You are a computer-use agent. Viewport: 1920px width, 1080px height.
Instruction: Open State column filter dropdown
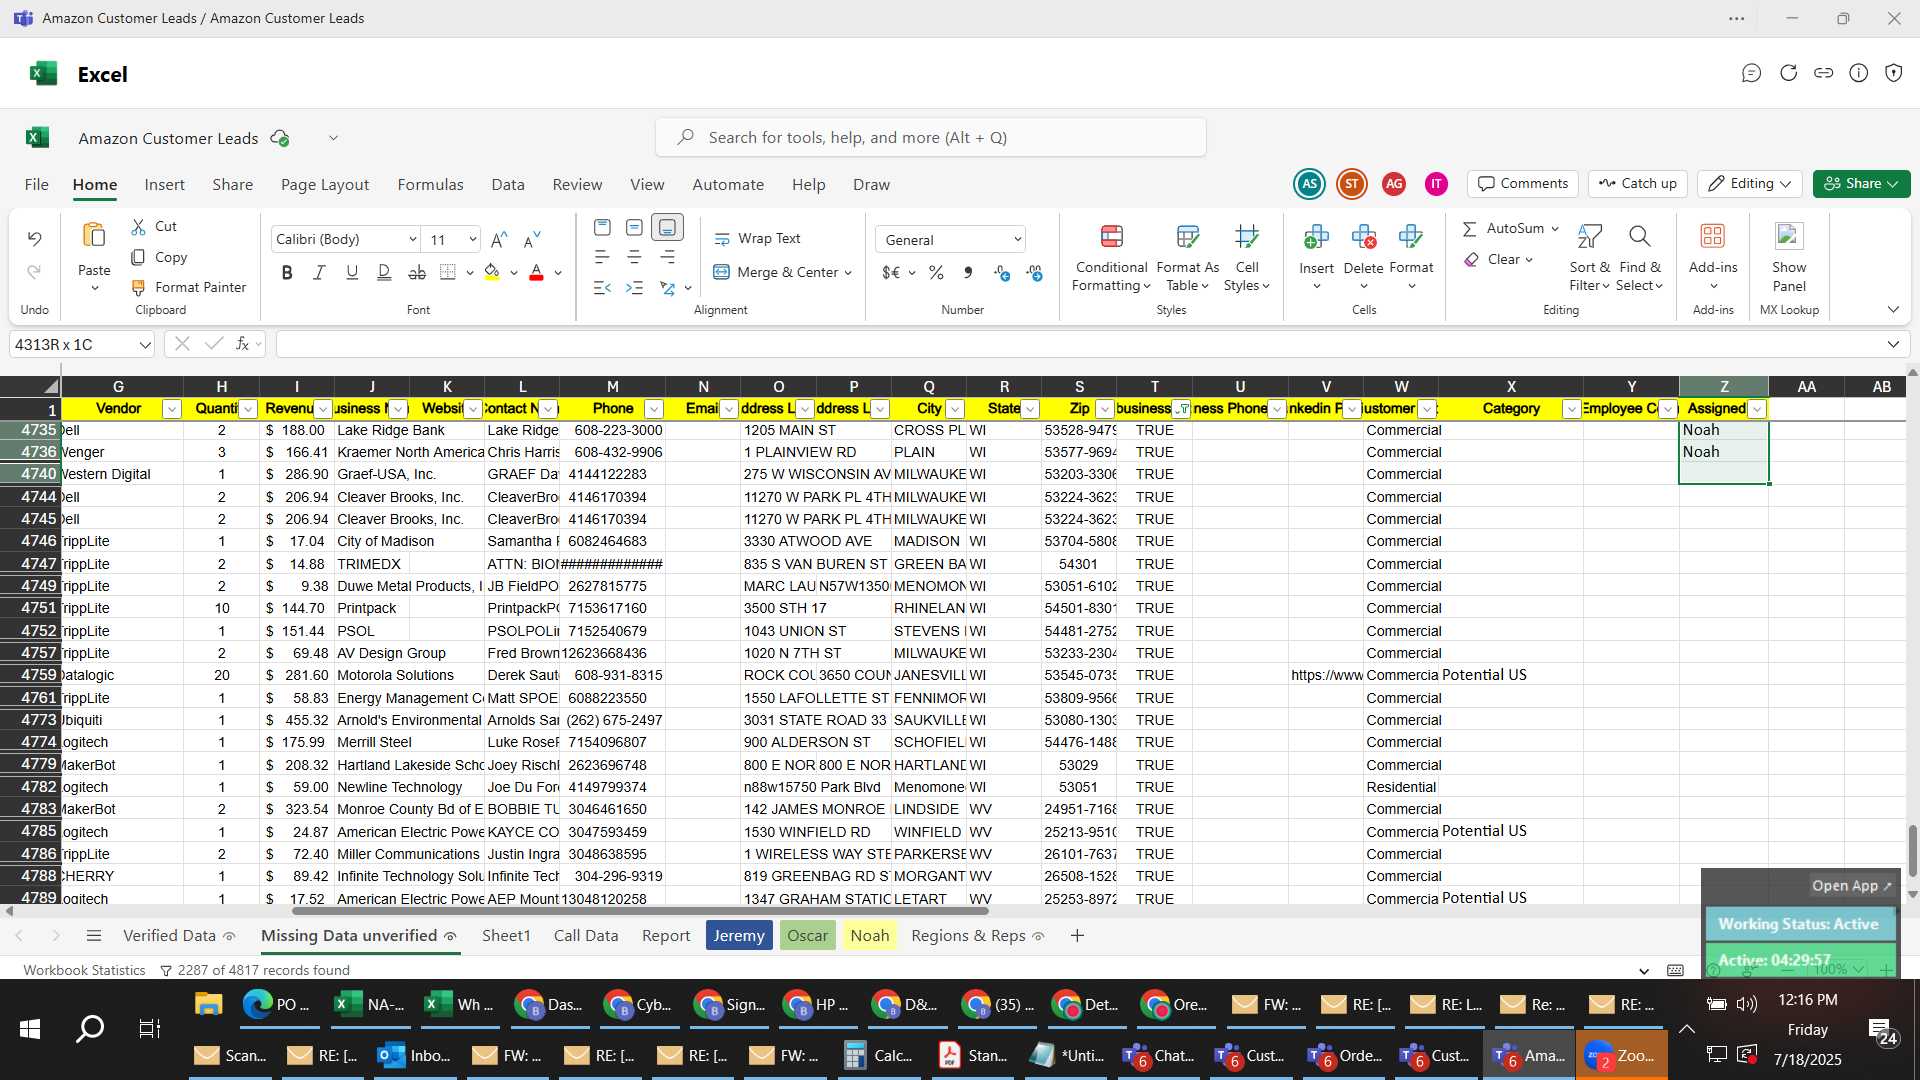1030,409
